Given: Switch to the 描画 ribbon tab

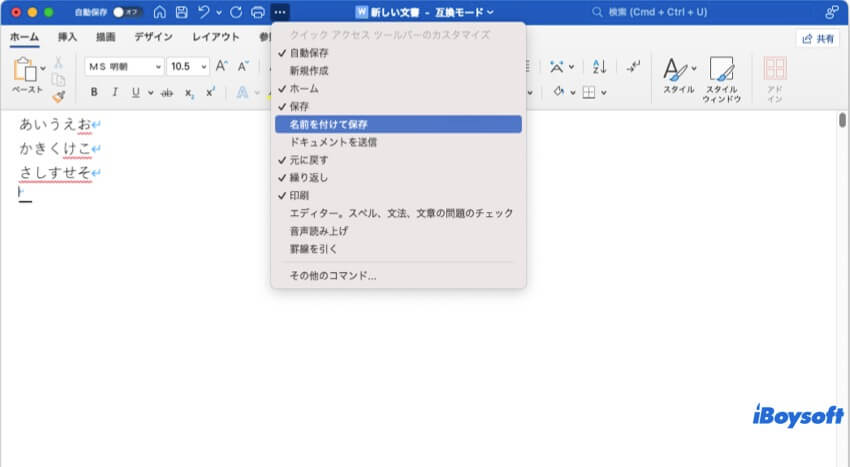Looking at the screenshot, I should pyautogui.click(x=105, y=37).
